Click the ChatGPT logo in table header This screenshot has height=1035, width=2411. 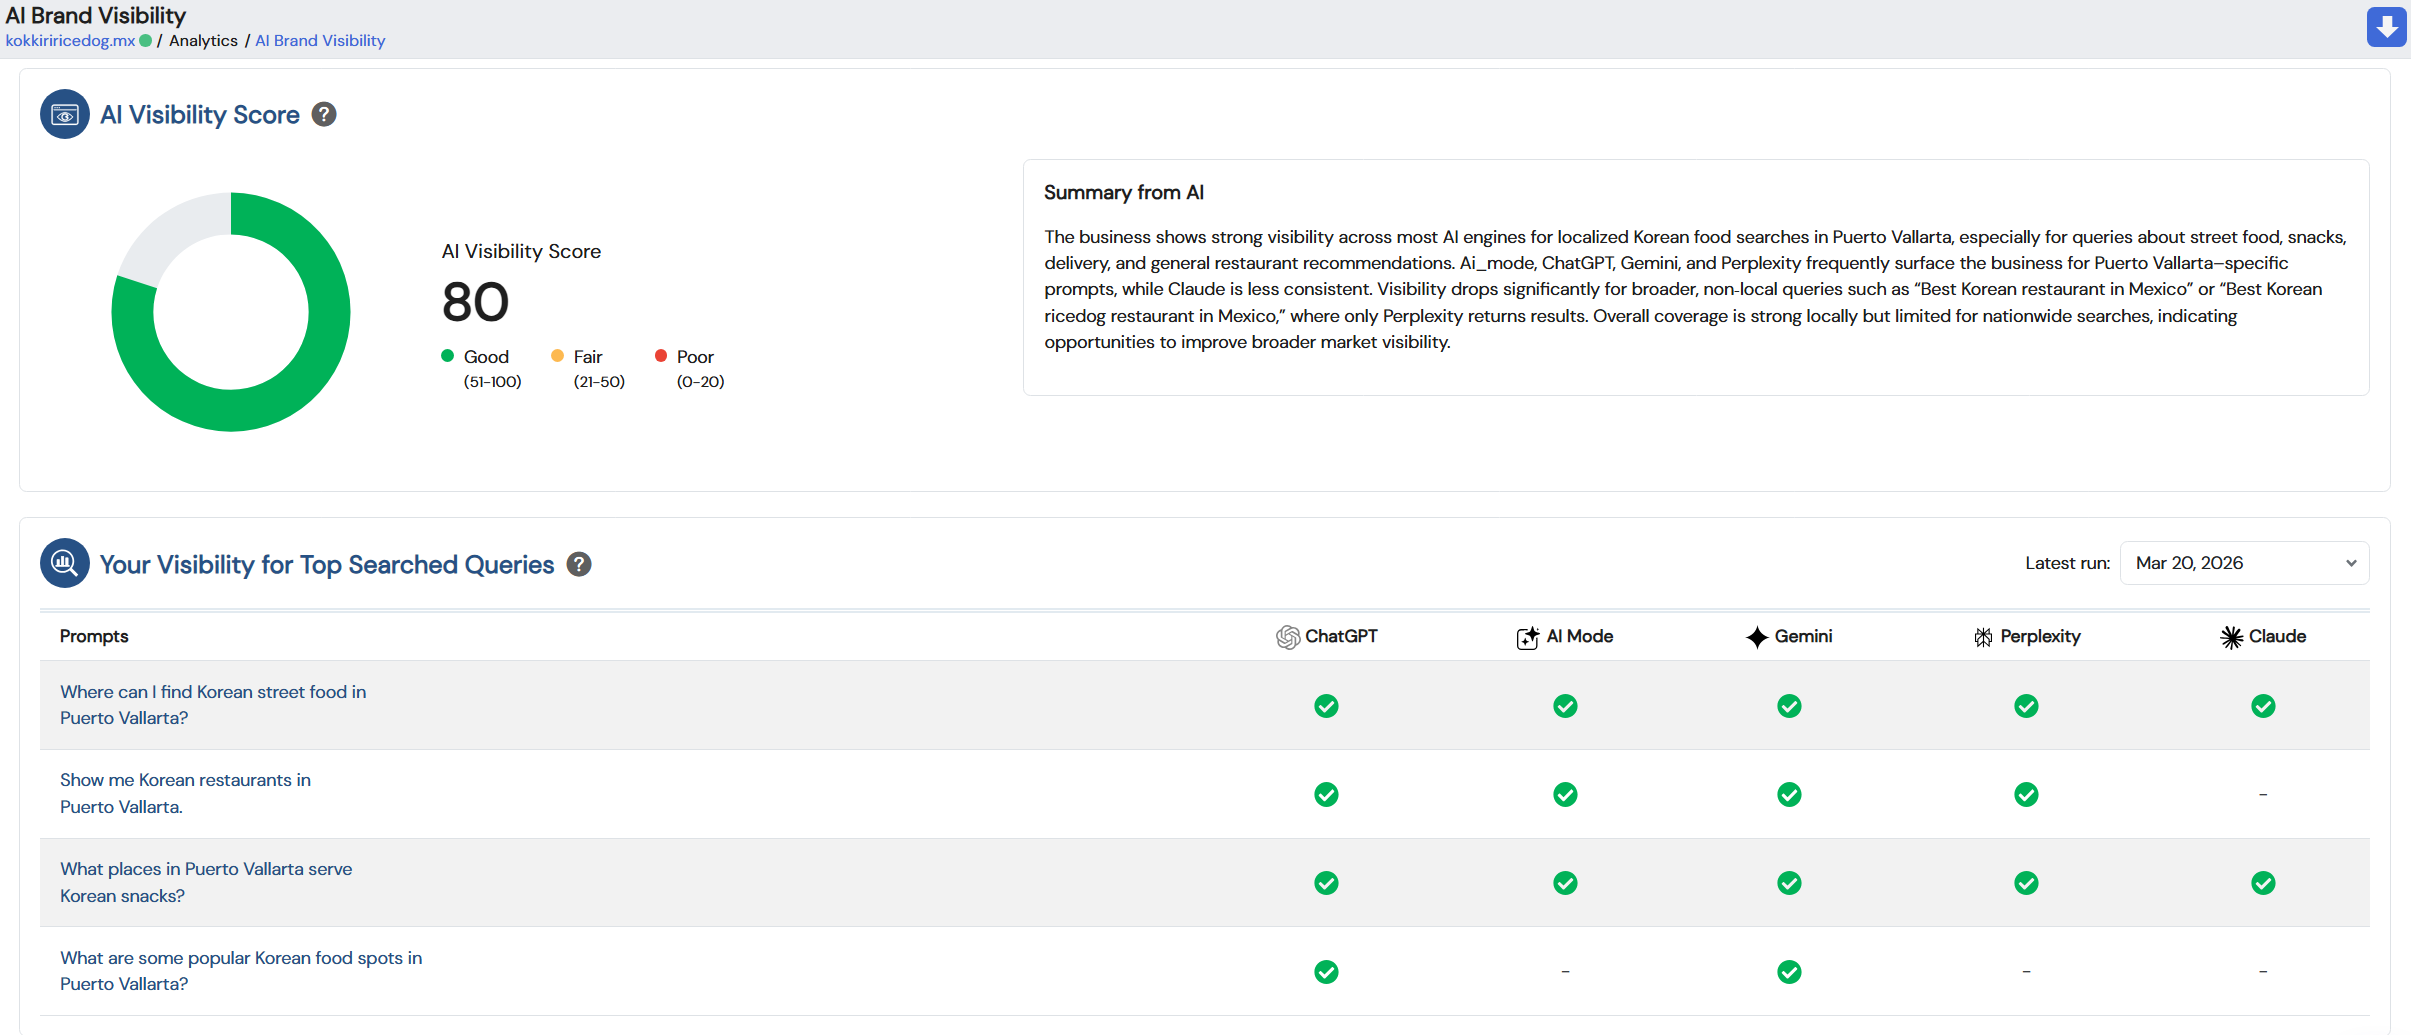click(x=1288, y=637)
